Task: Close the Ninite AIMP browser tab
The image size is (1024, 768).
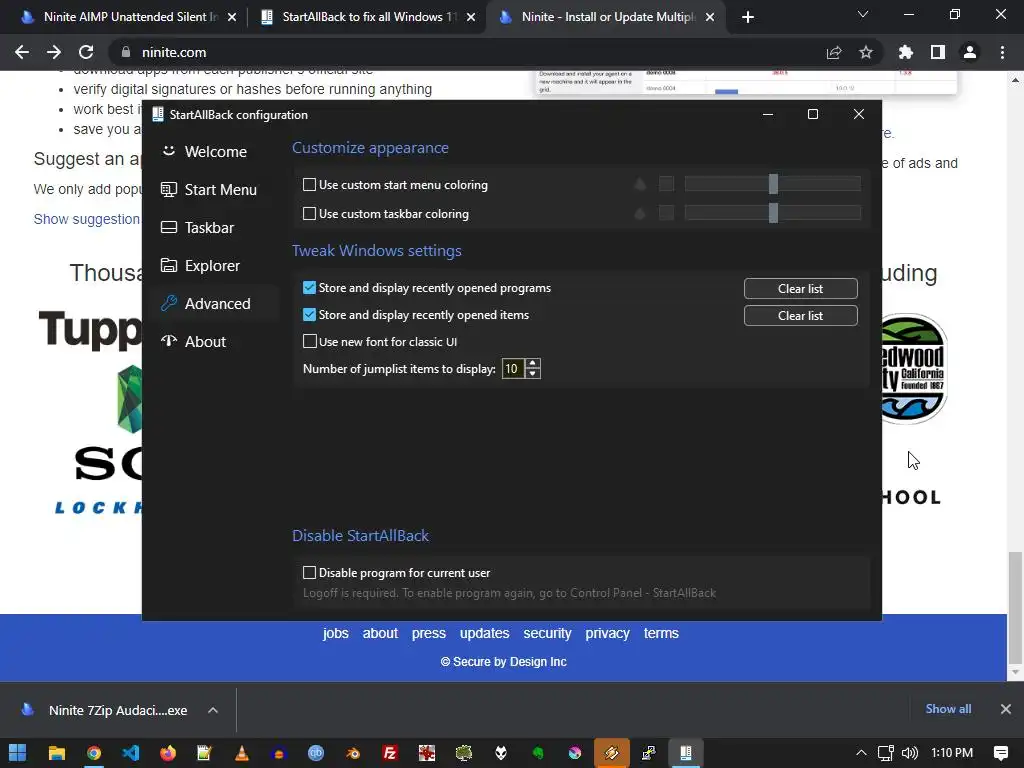Action: click(x=232, y=17)
